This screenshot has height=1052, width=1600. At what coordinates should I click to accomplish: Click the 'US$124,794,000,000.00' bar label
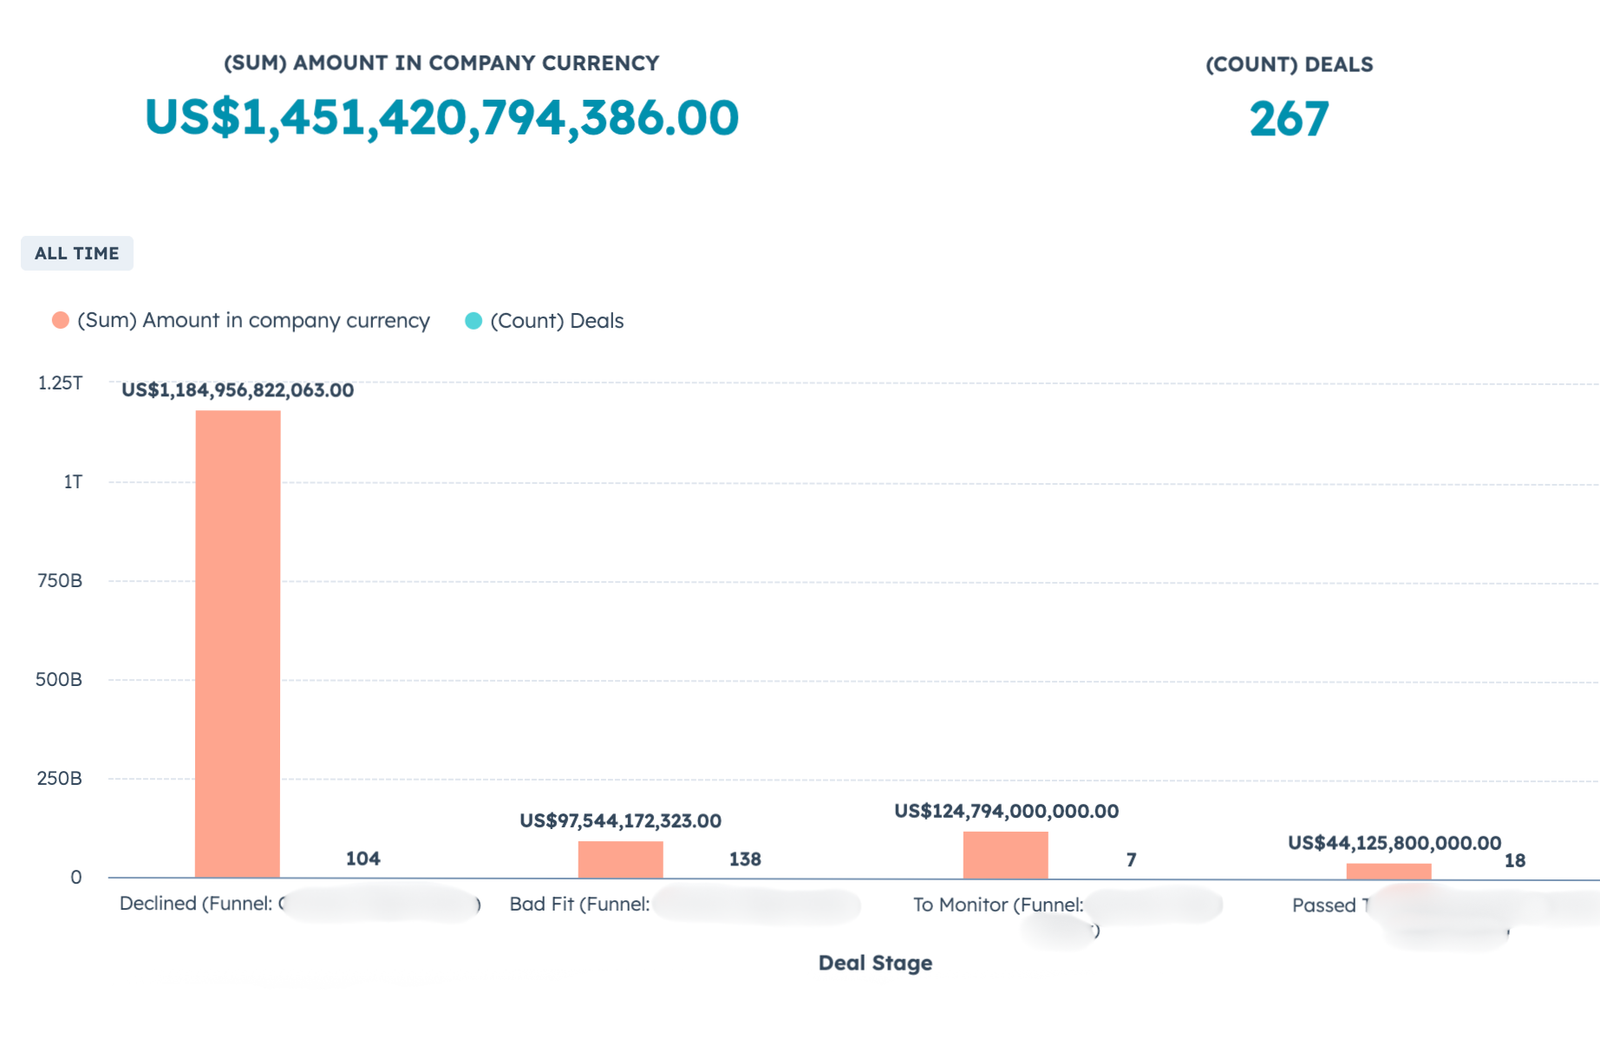click(1006, 812)
